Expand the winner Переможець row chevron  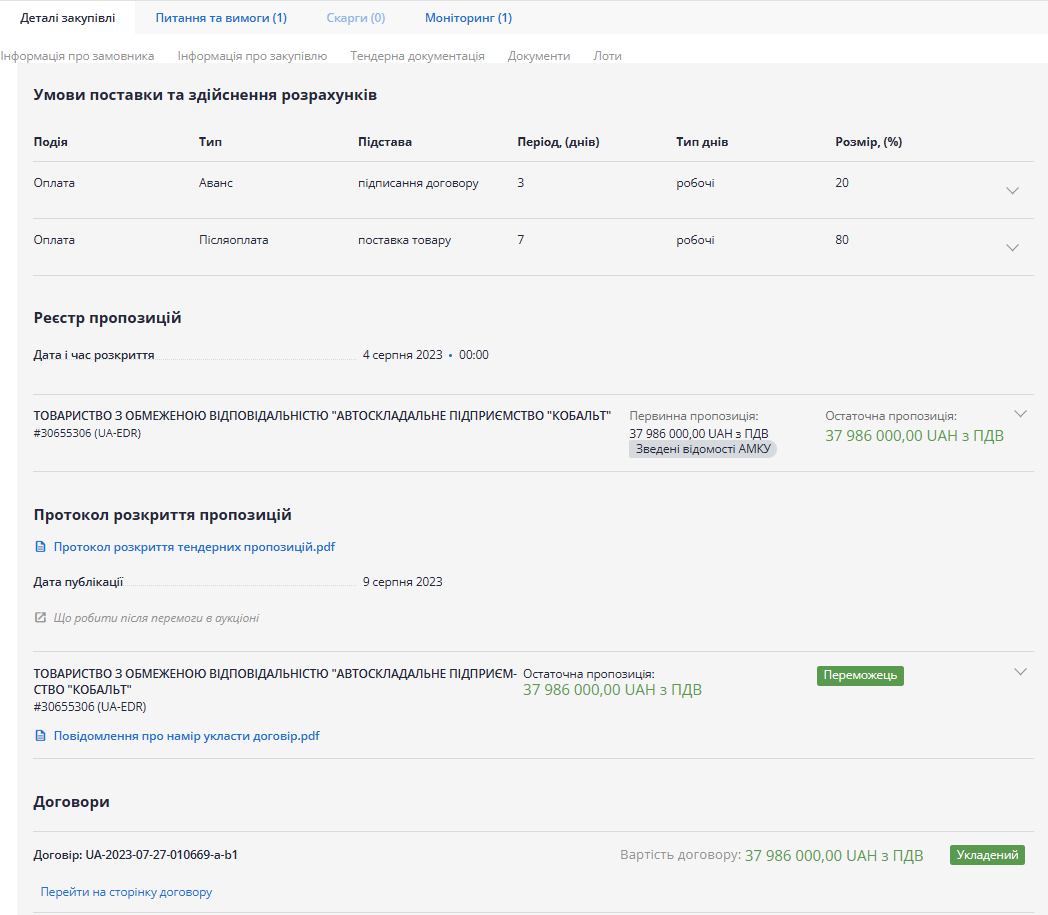1020,671
